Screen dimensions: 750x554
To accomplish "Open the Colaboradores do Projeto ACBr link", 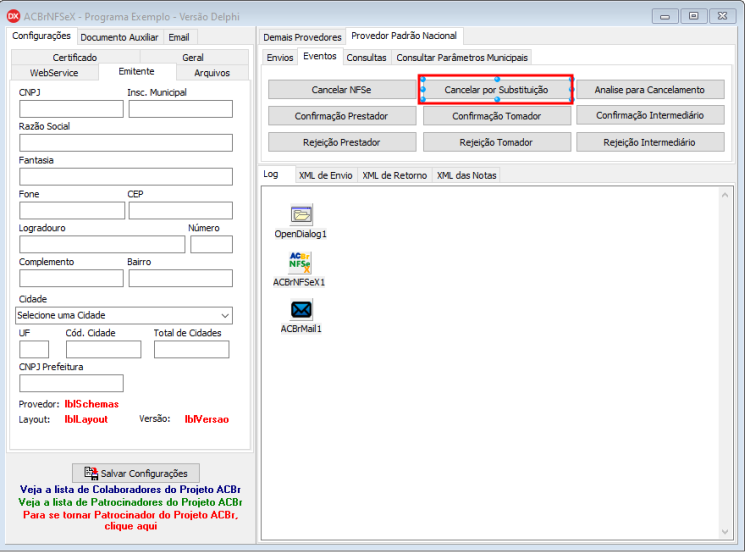I will (130, 489).
